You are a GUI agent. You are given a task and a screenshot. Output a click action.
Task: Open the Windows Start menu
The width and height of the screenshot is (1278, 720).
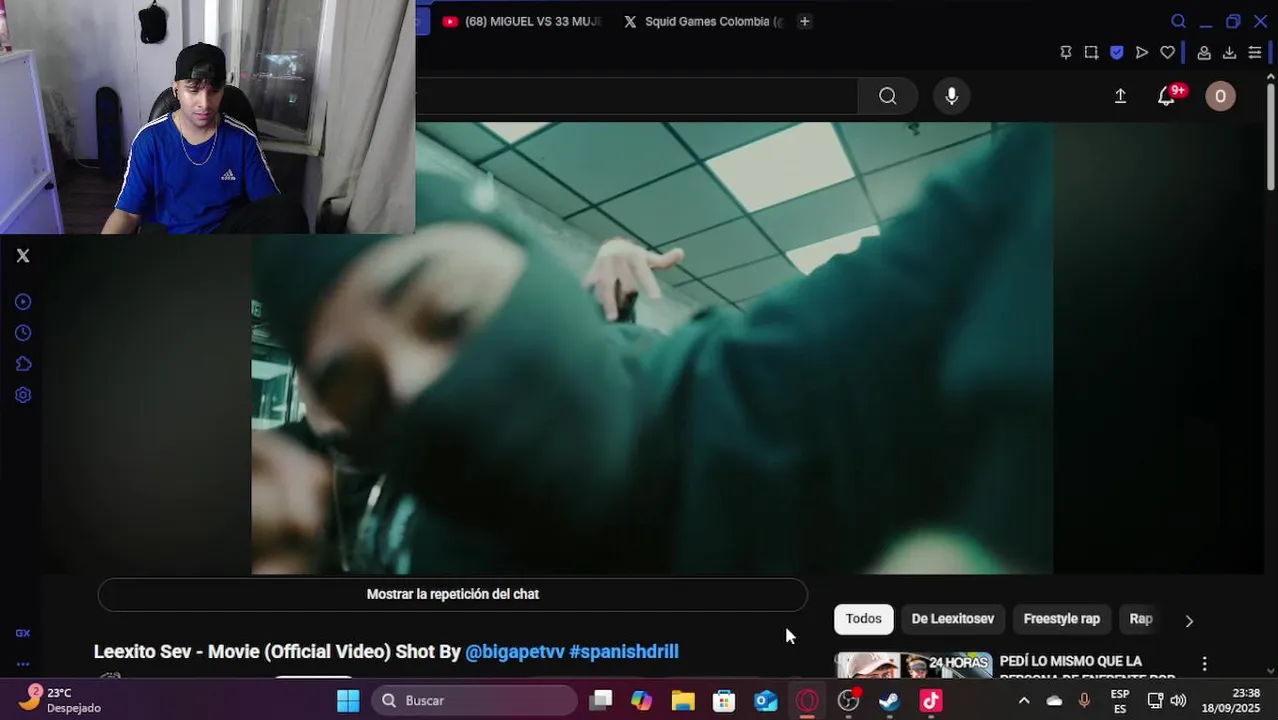click(348, 700)
